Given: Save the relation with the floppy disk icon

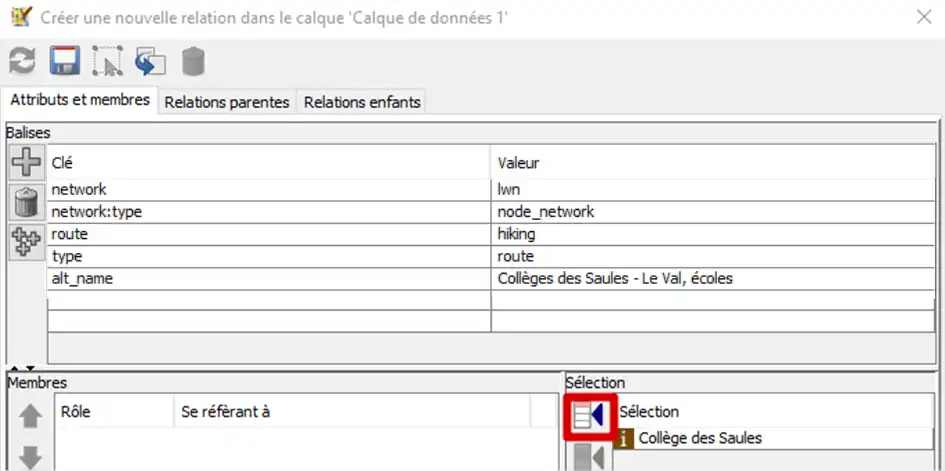Looking at the screenshot, I should [64, 62].
